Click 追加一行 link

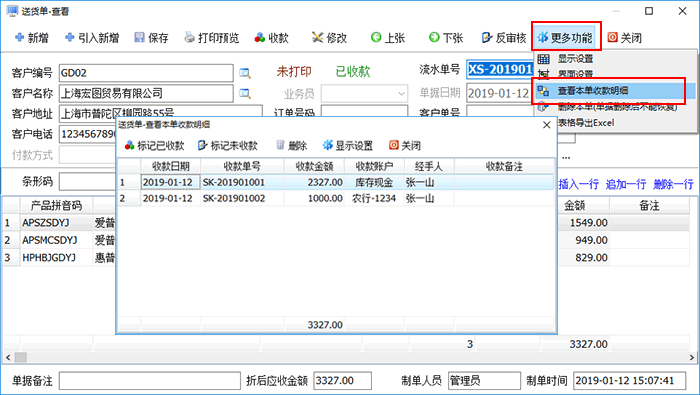click(626, 184)
